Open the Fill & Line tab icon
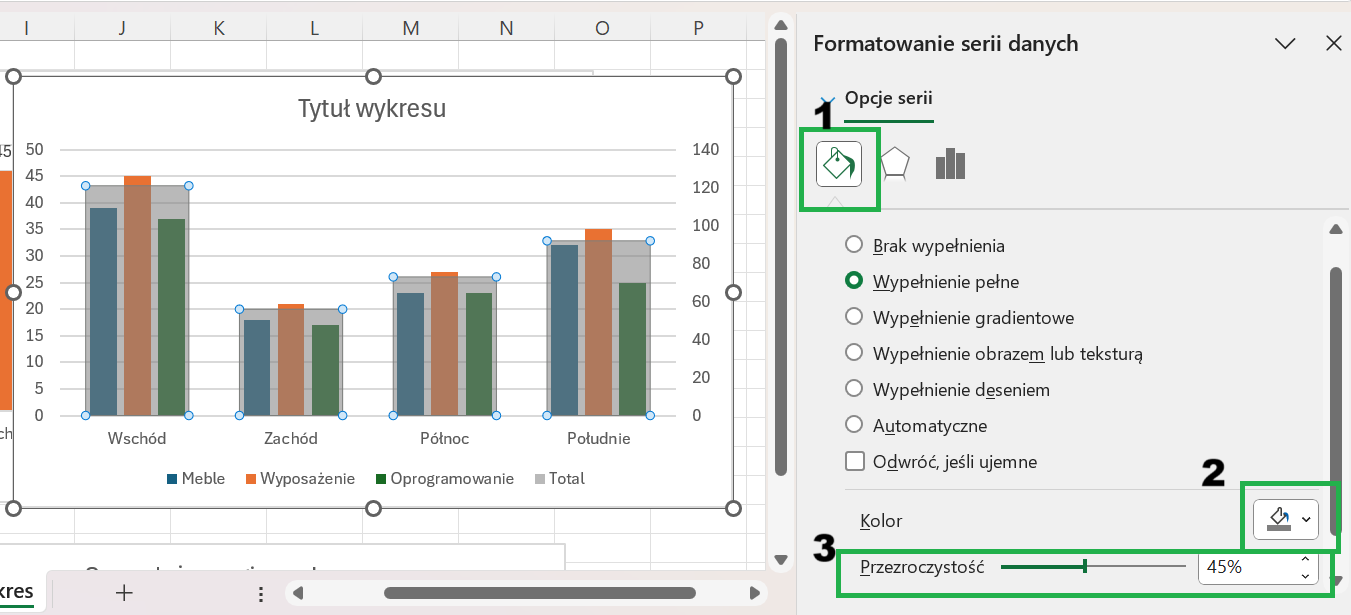The width and height of the screenshot is (1351, 615). pos(839,164)
